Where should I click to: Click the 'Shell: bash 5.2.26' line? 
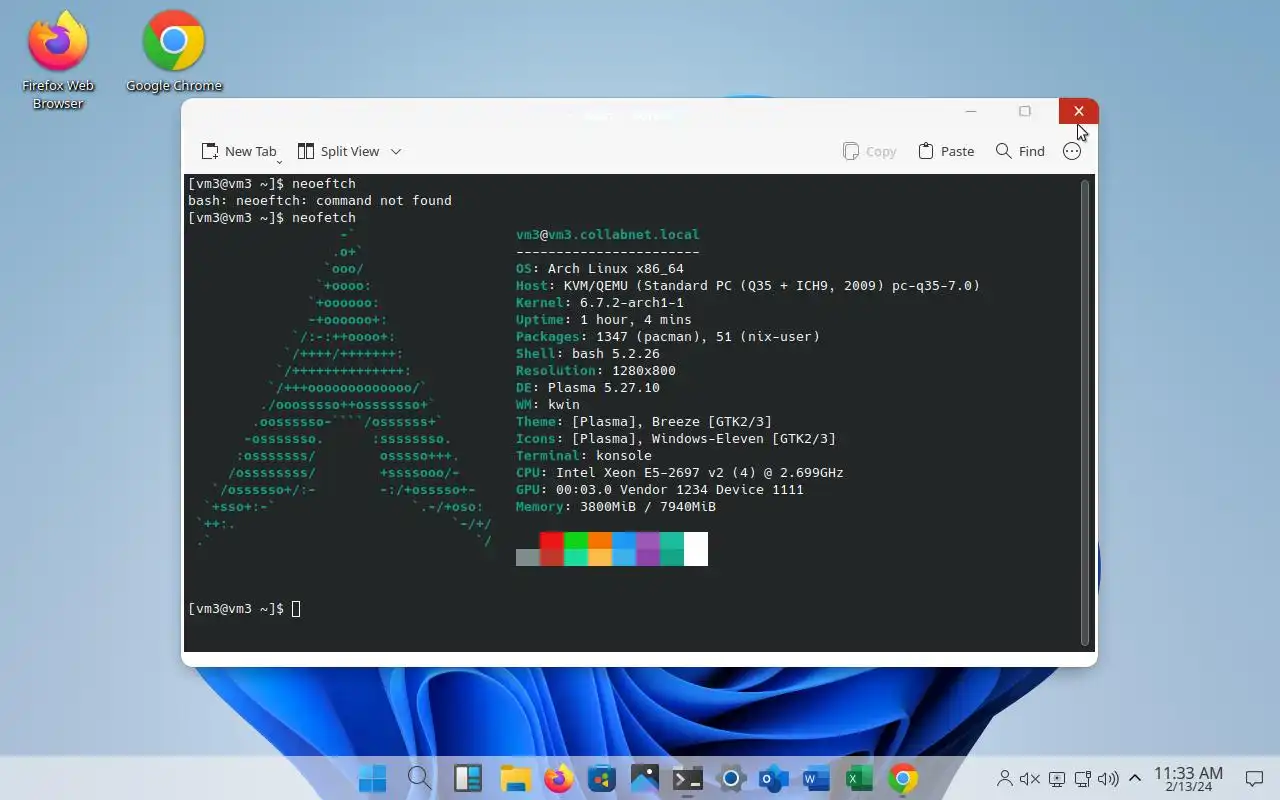click(588, 354)
